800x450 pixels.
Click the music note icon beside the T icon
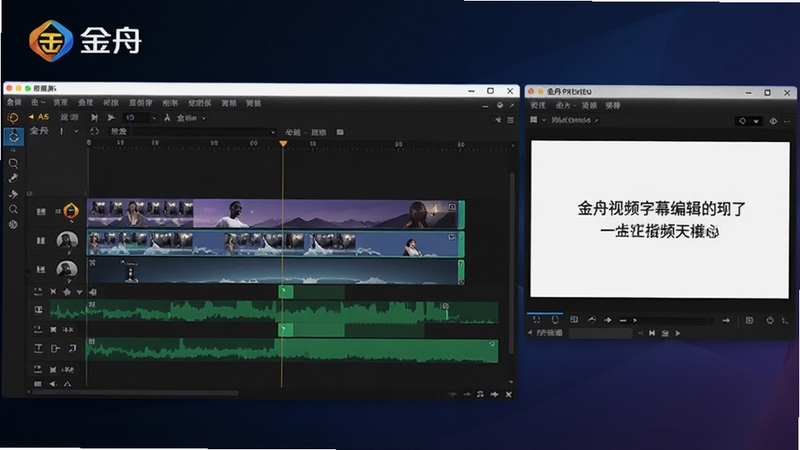pos(72,348)
